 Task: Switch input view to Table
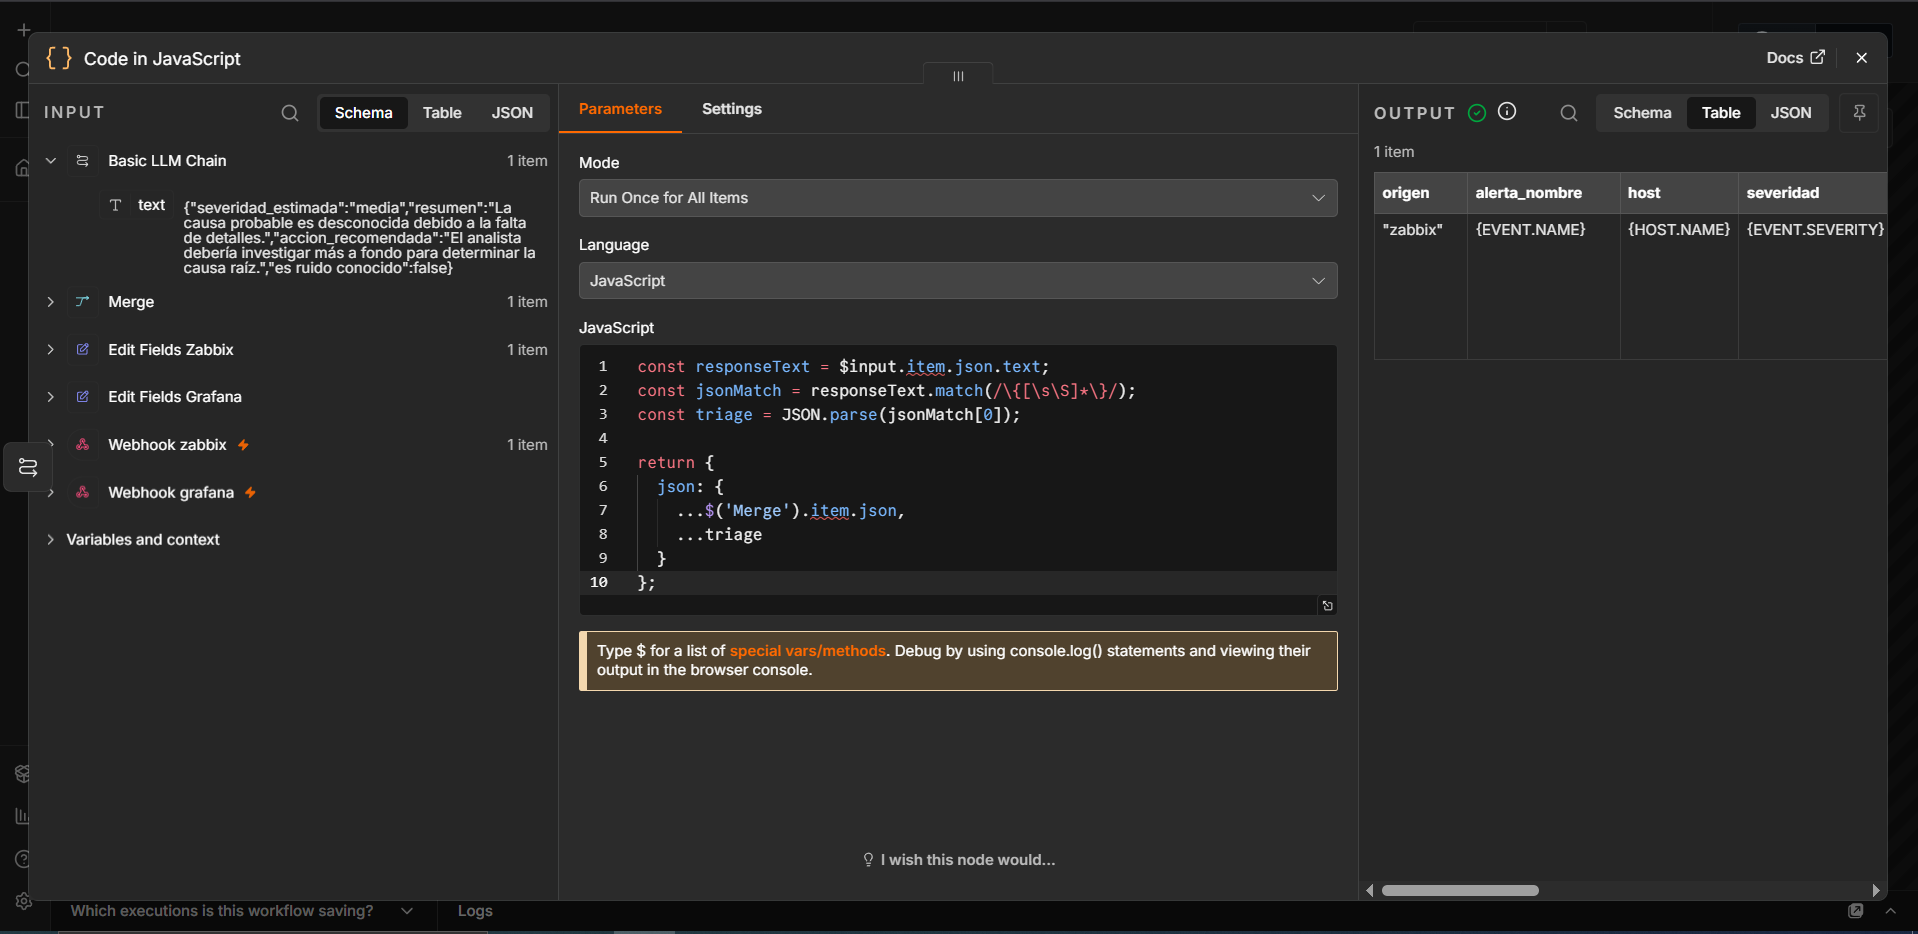pos(442,113)
